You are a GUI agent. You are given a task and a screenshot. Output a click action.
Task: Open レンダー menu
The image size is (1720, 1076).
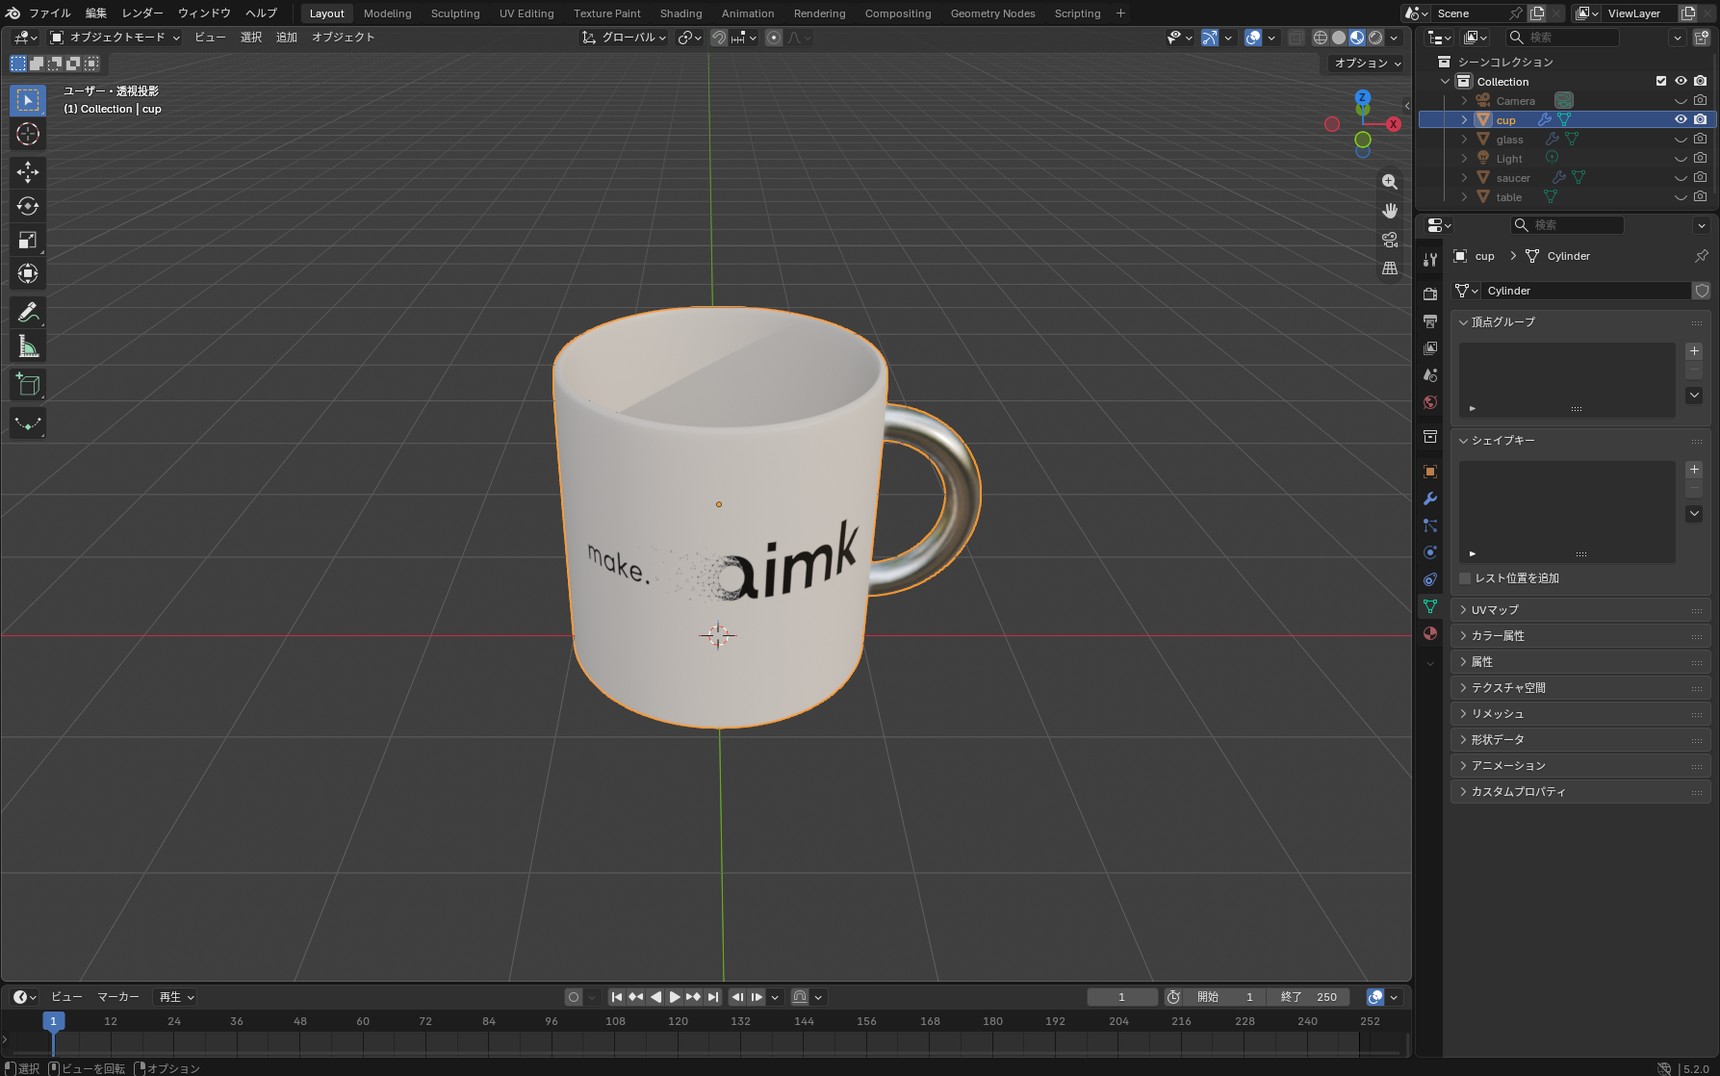[x=142, y=13]
